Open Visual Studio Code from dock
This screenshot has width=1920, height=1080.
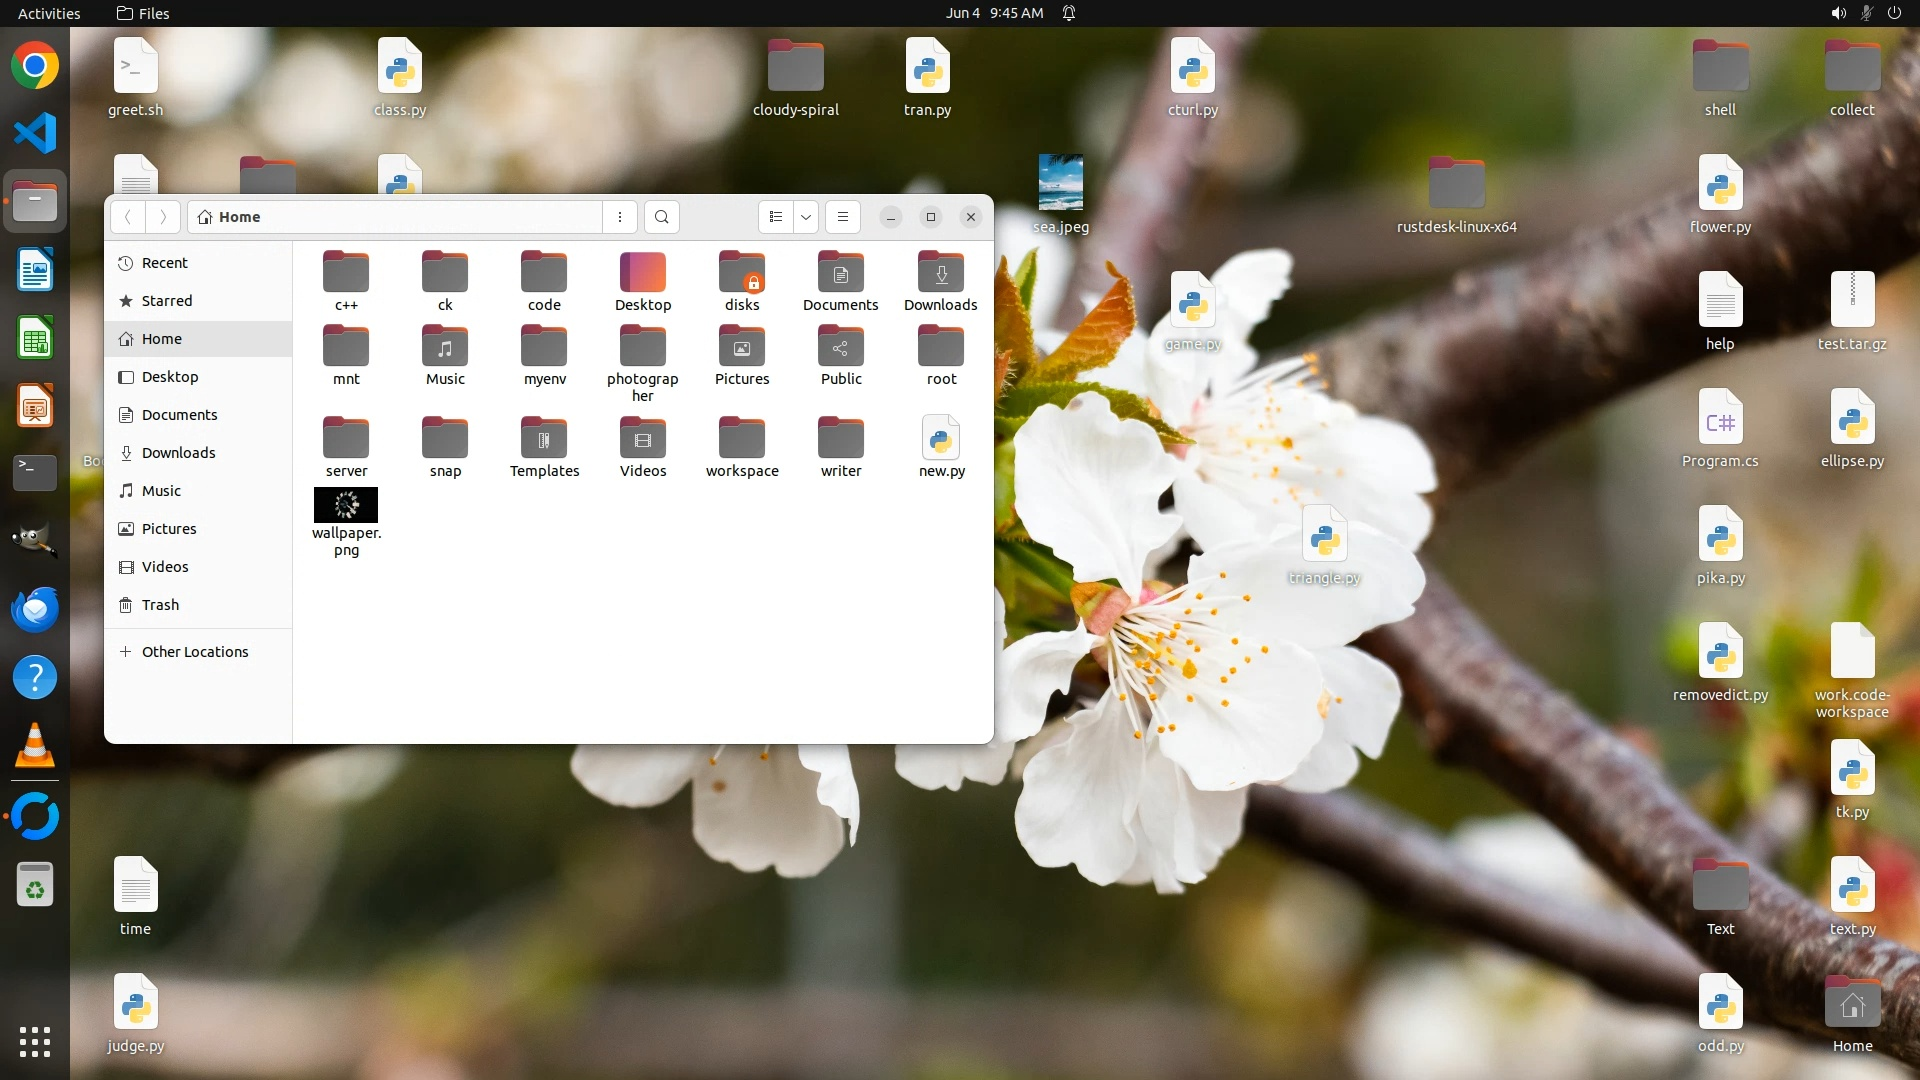click(35, 134)
